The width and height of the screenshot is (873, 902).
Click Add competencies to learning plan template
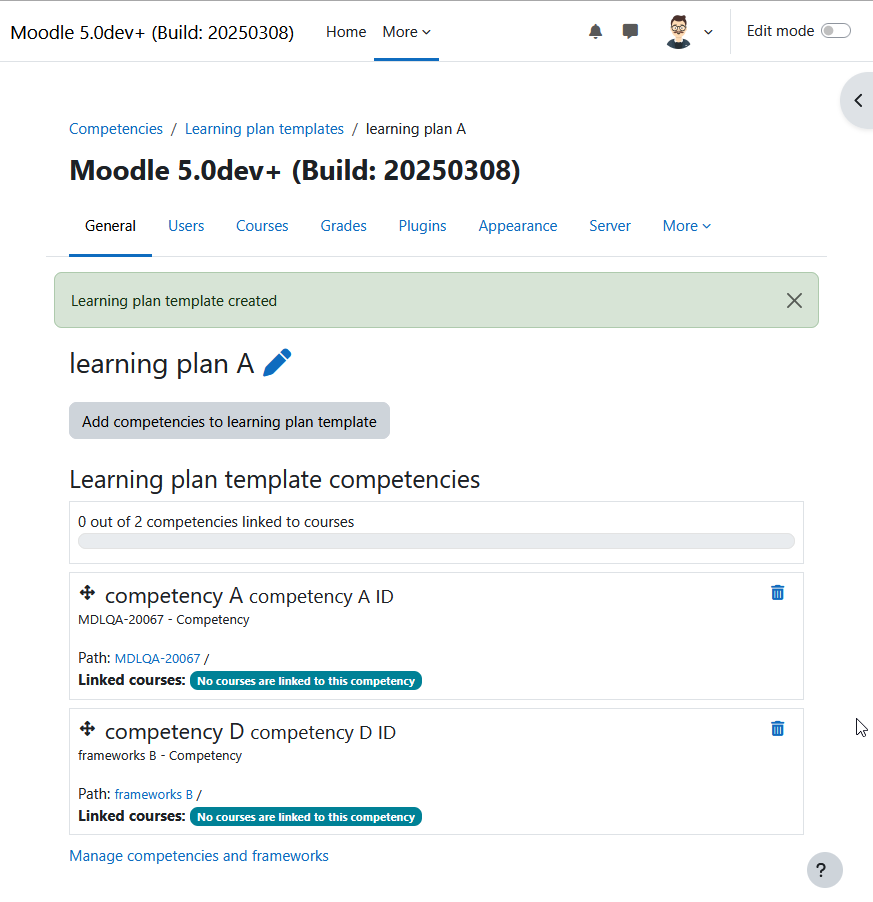coord(229,421)
